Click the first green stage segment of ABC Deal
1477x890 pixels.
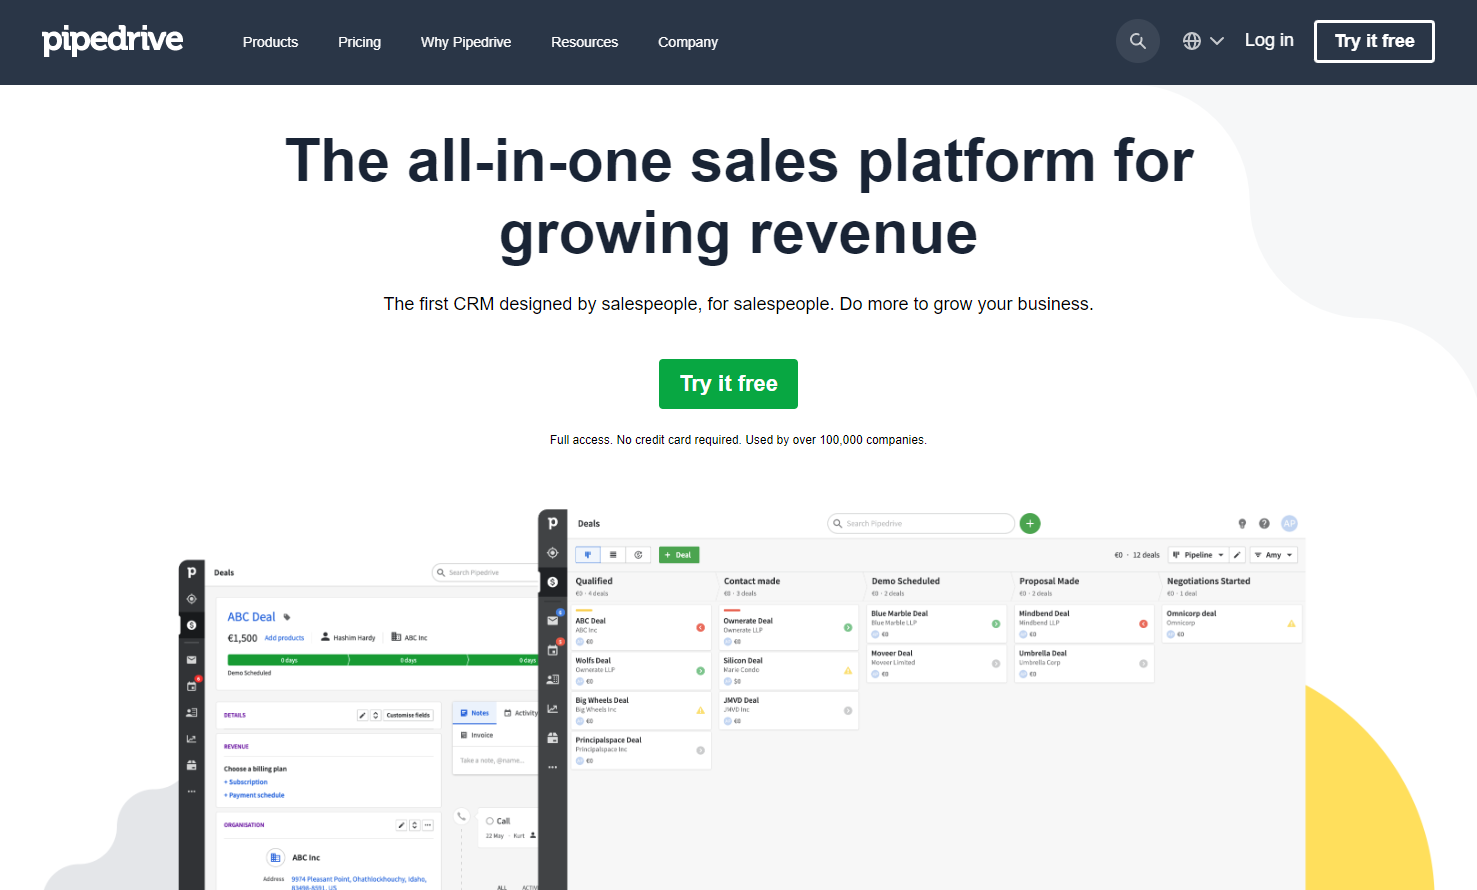coord(288,660)
